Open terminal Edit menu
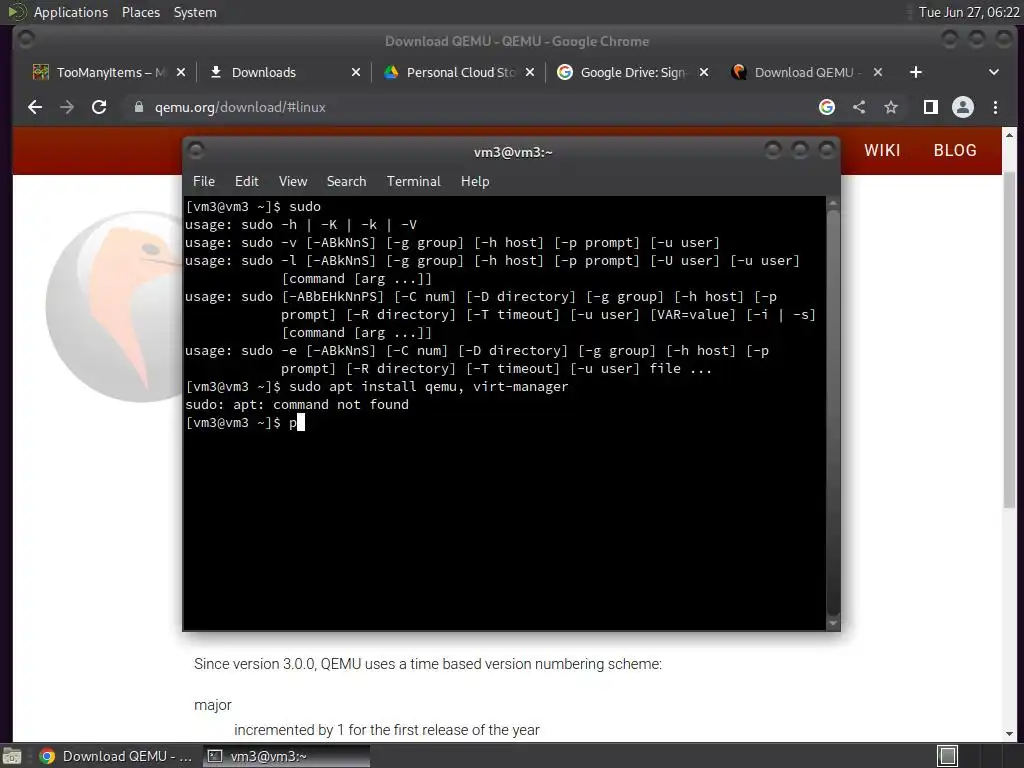This screenshot has width=1024, height=768. tap(246, 182)
